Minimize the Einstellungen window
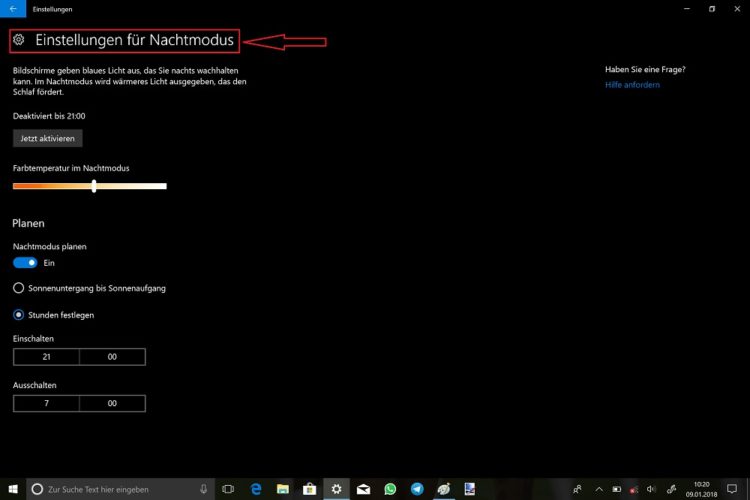This screenshot has width=750, height=500. (687, 9)
